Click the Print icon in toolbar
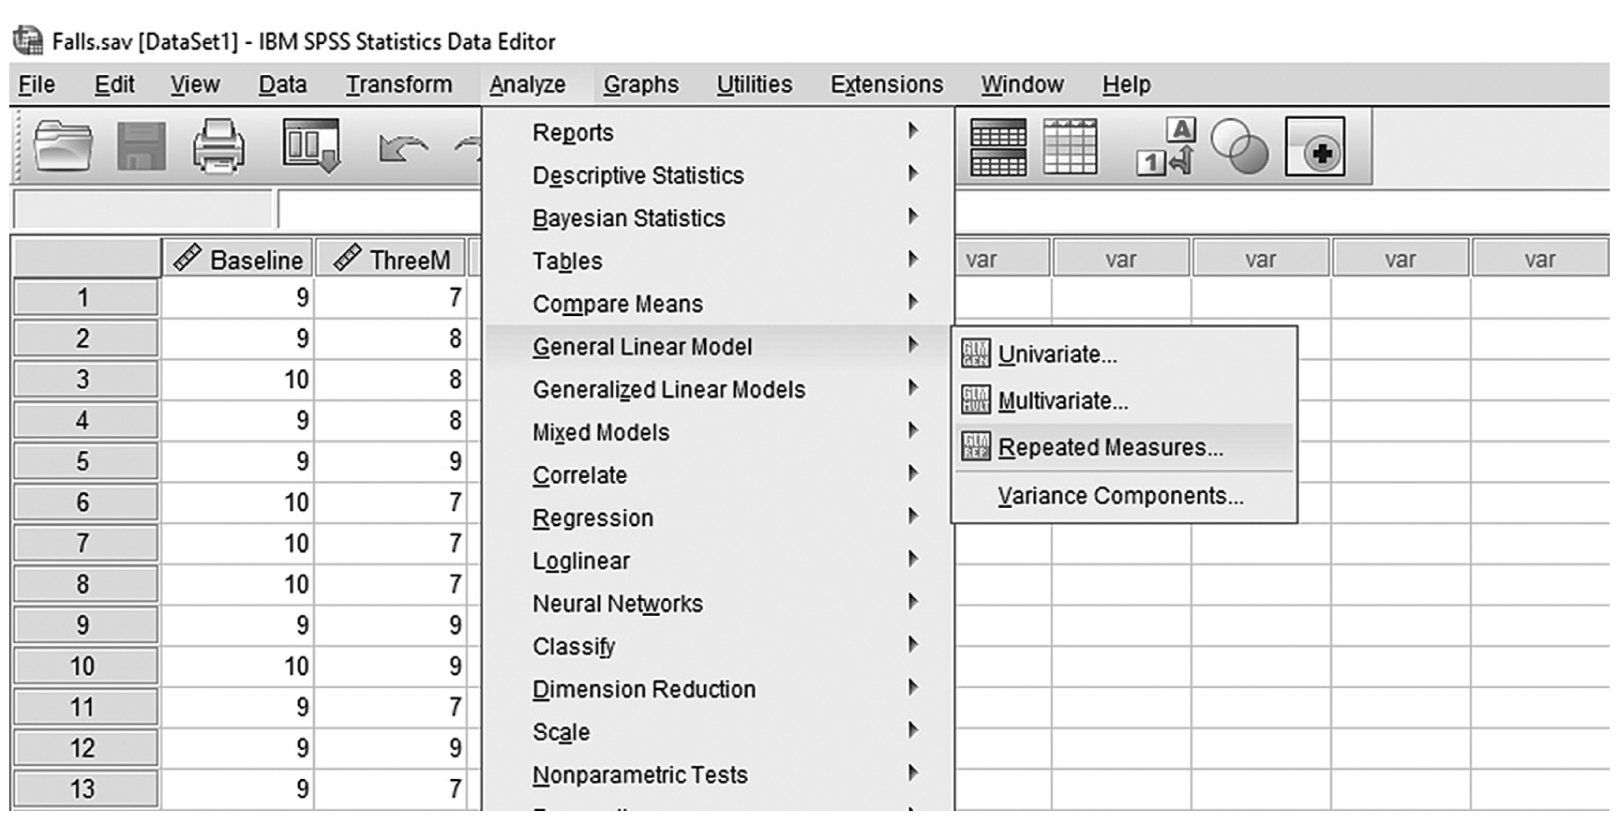 point(218,147)
